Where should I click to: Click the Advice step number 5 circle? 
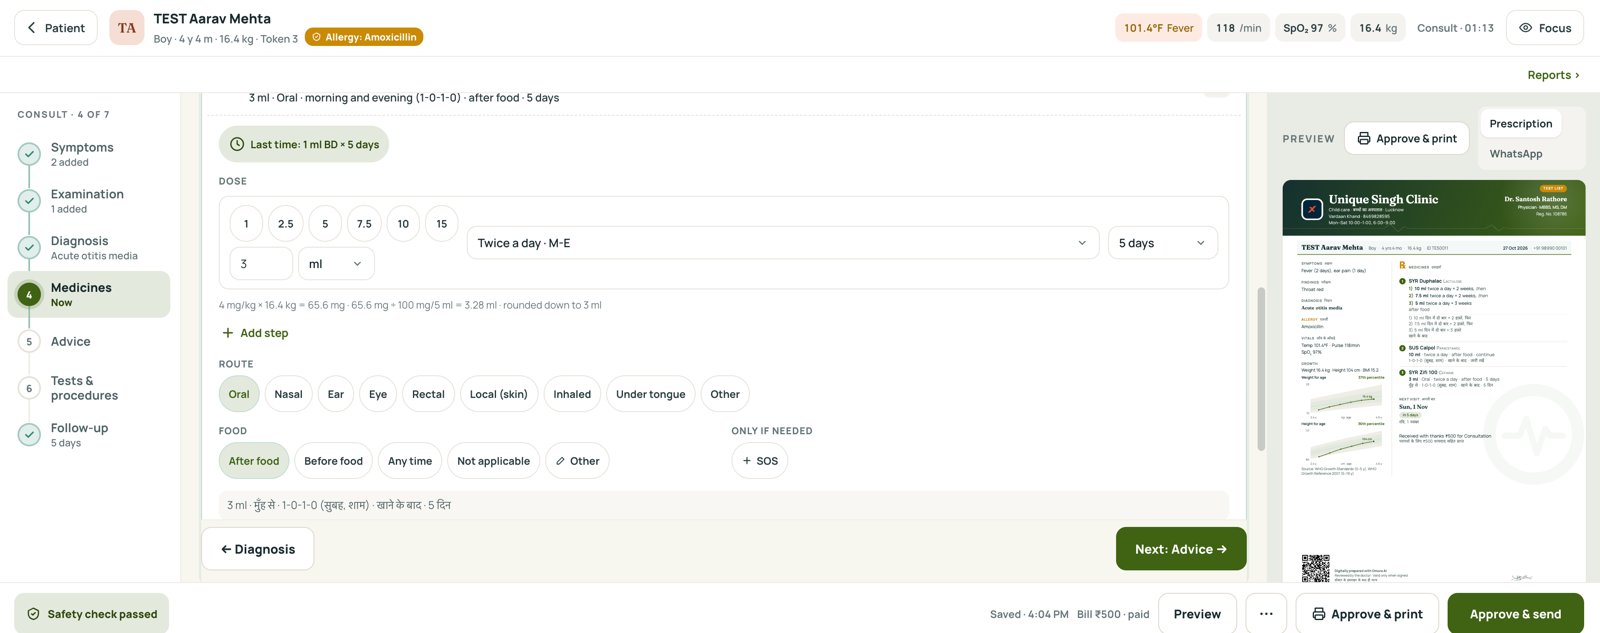click(x=29, y=342)
